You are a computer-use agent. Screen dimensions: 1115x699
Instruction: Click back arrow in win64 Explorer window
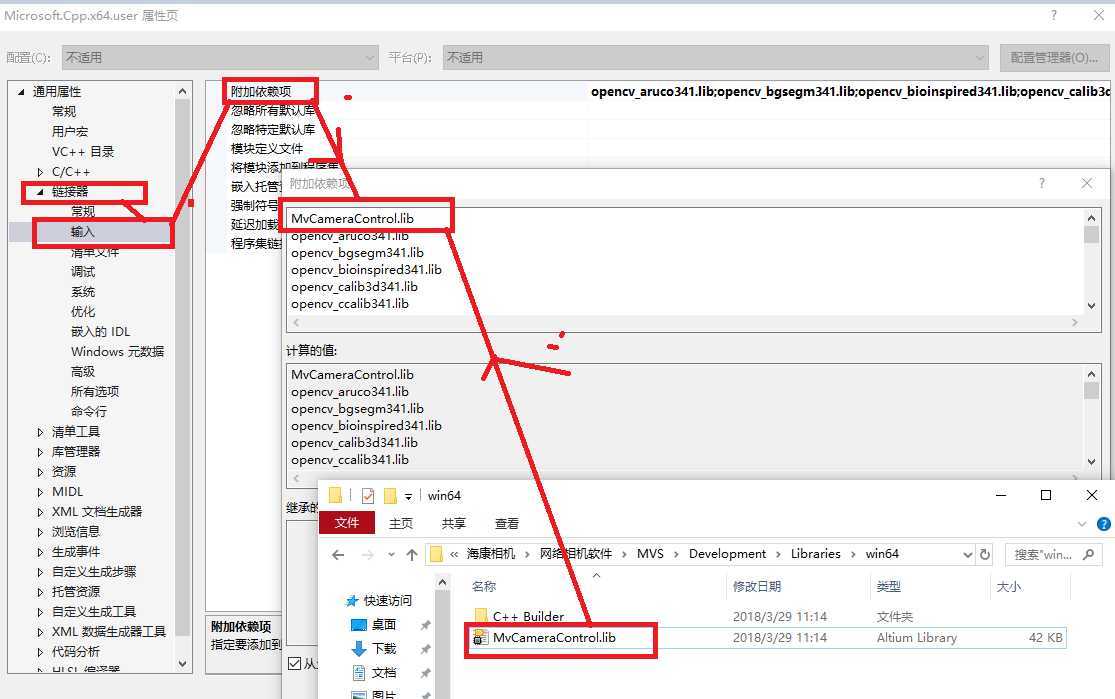pos(338,555)
